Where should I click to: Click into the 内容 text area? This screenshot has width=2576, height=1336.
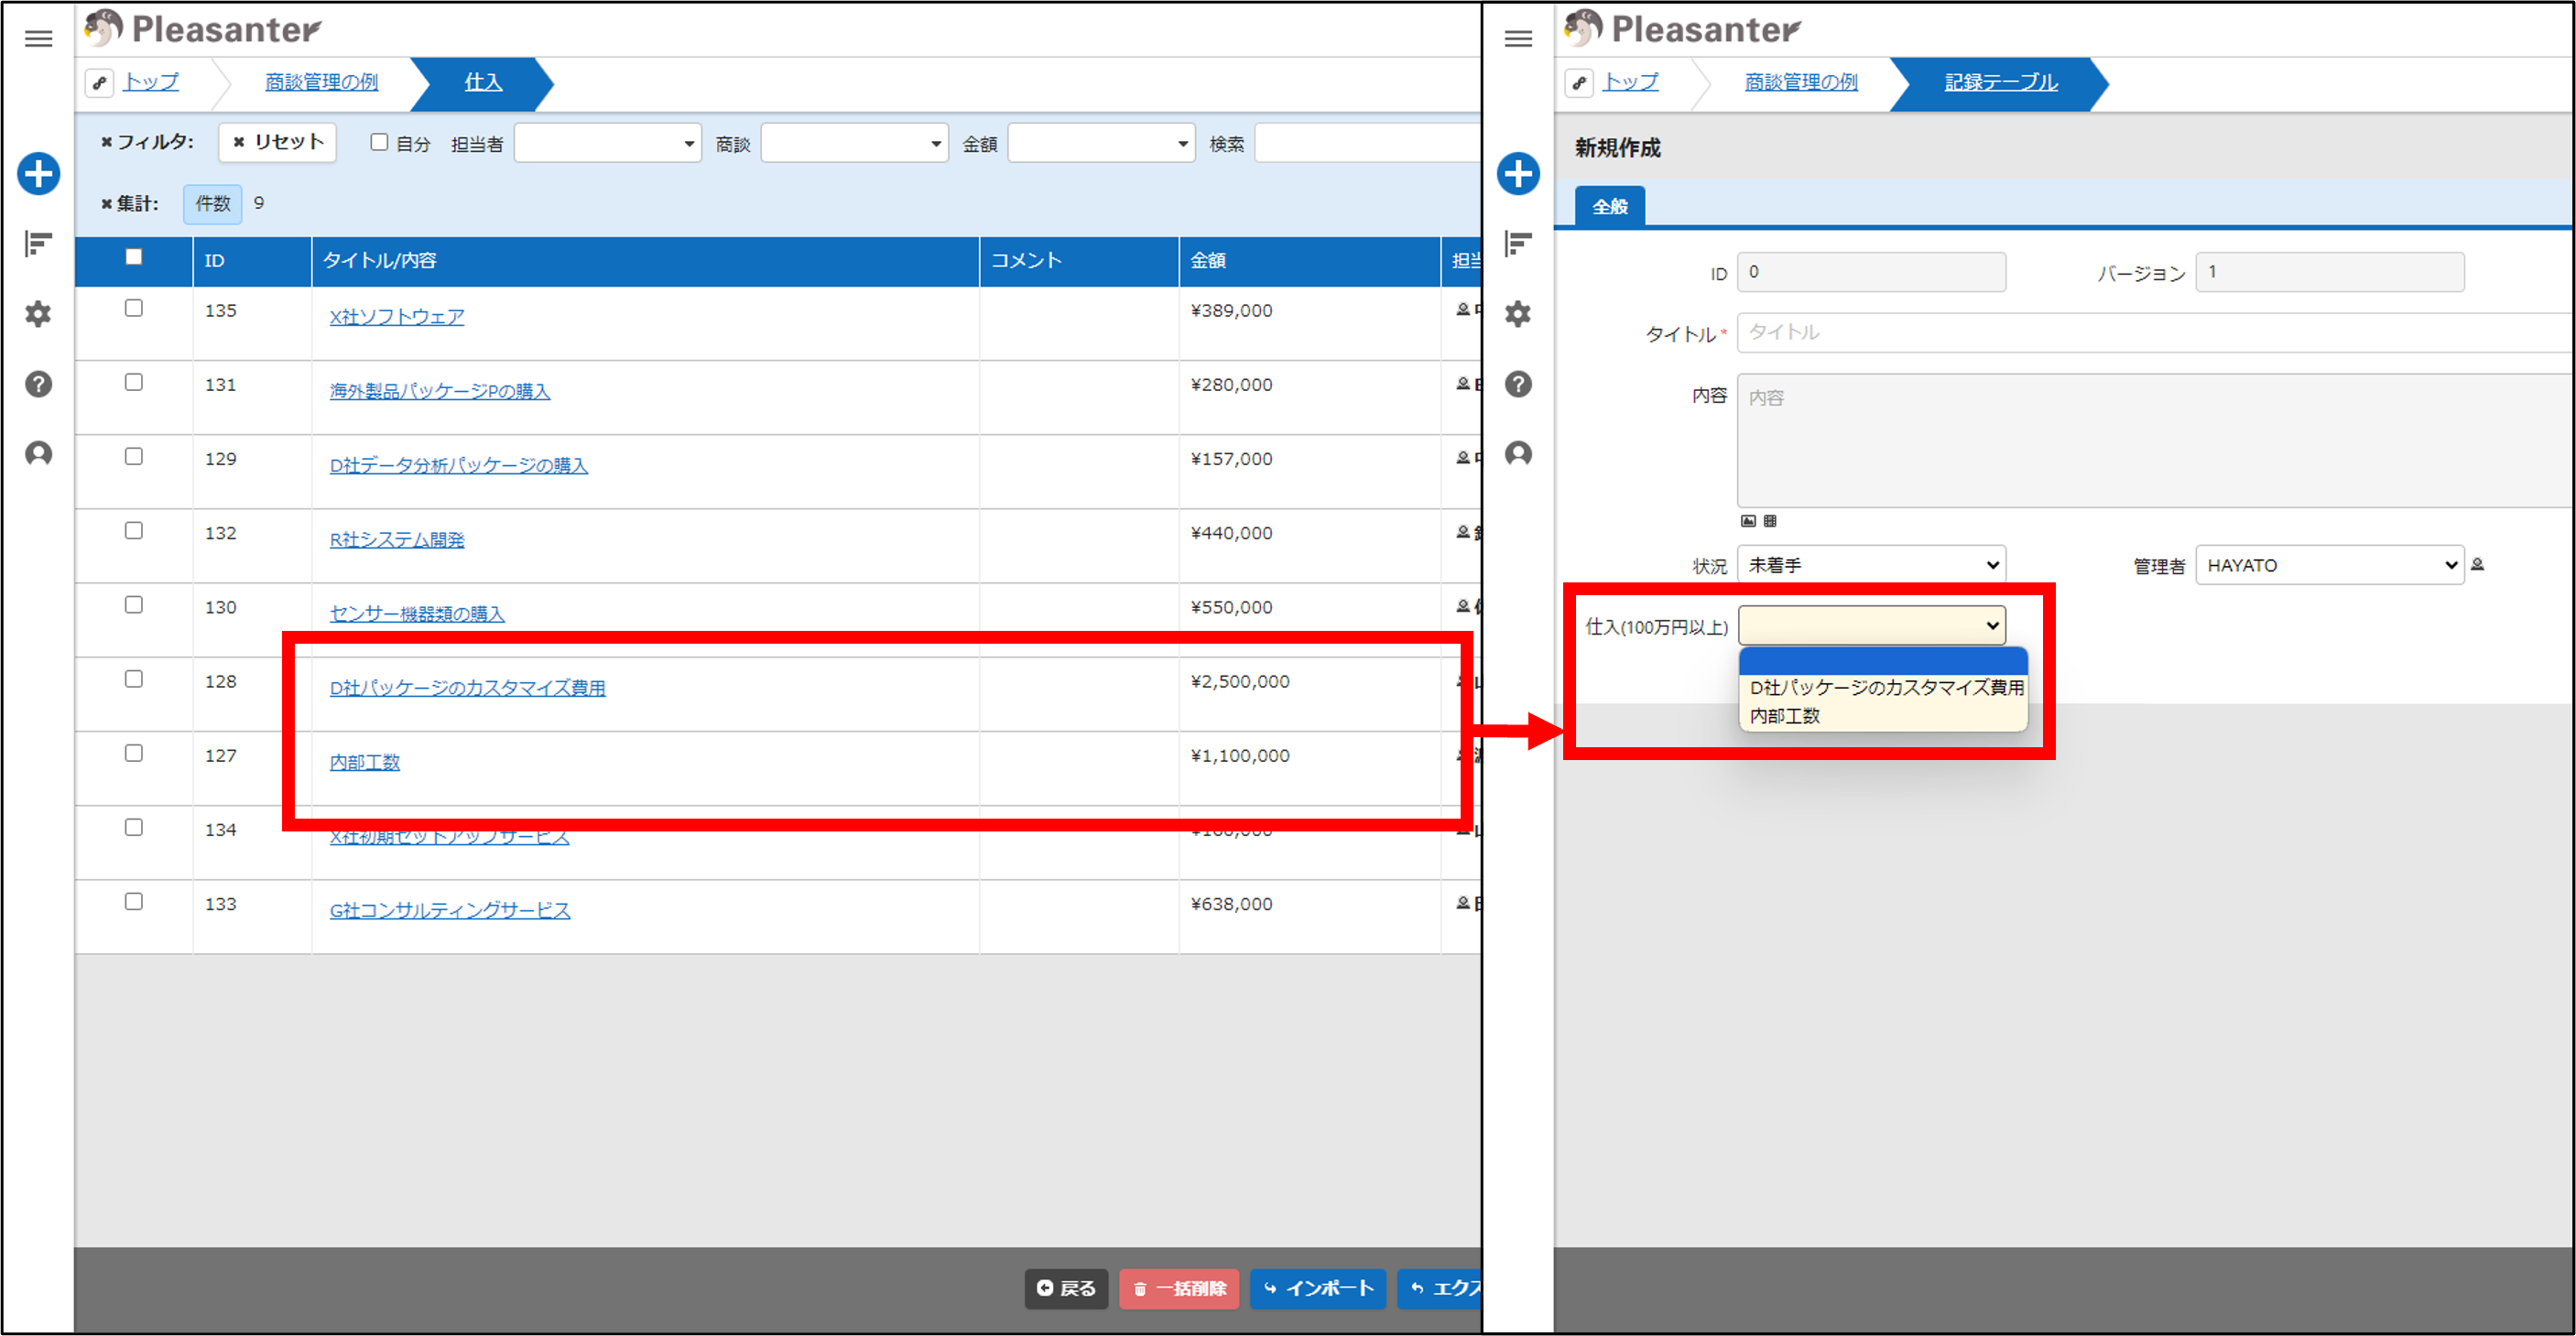pyautogui.click(x=2156, y=441)
